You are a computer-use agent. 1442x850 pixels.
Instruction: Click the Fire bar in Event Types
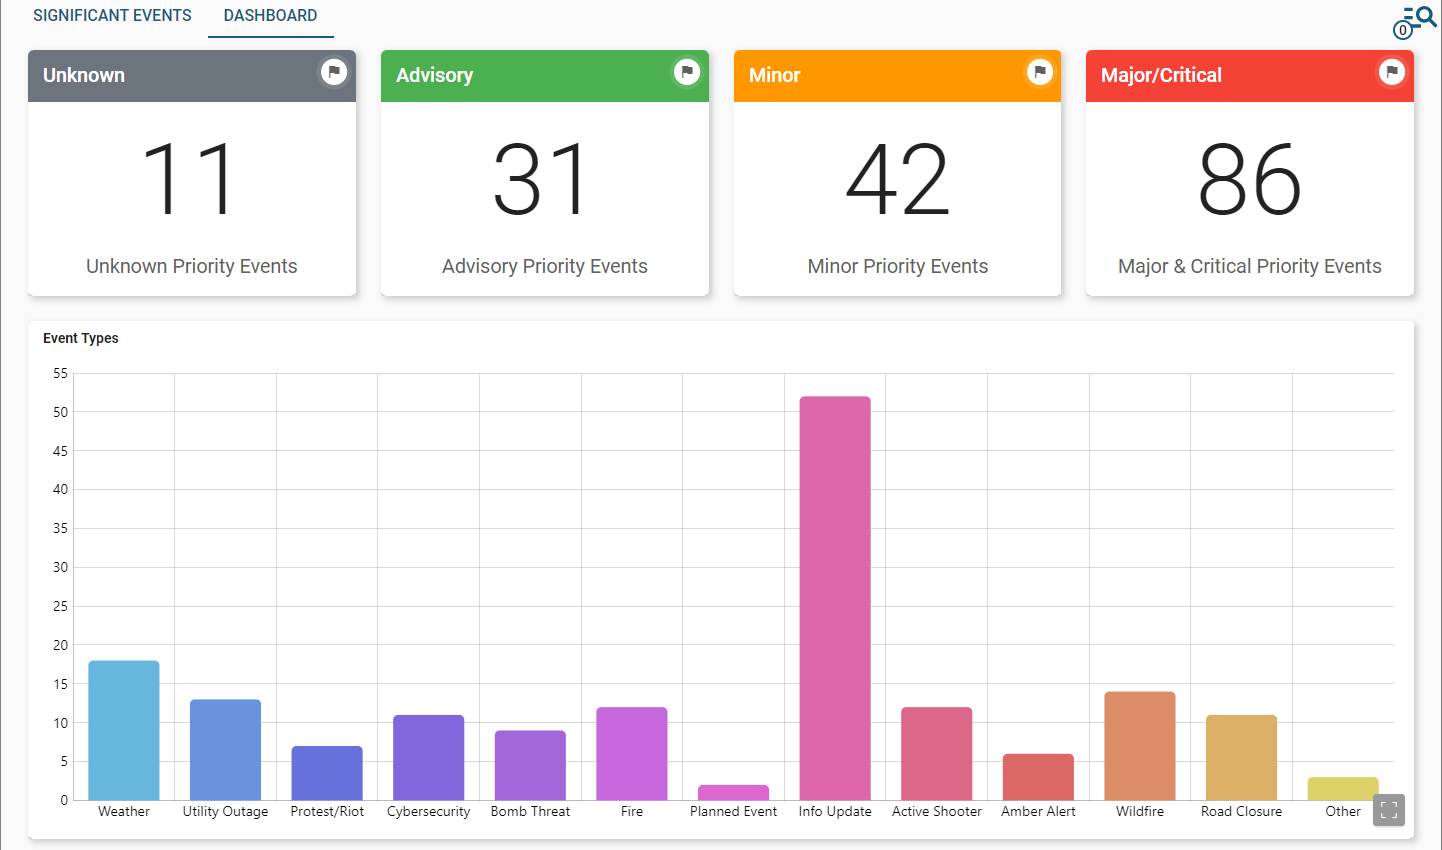click(x=632, y=755)
